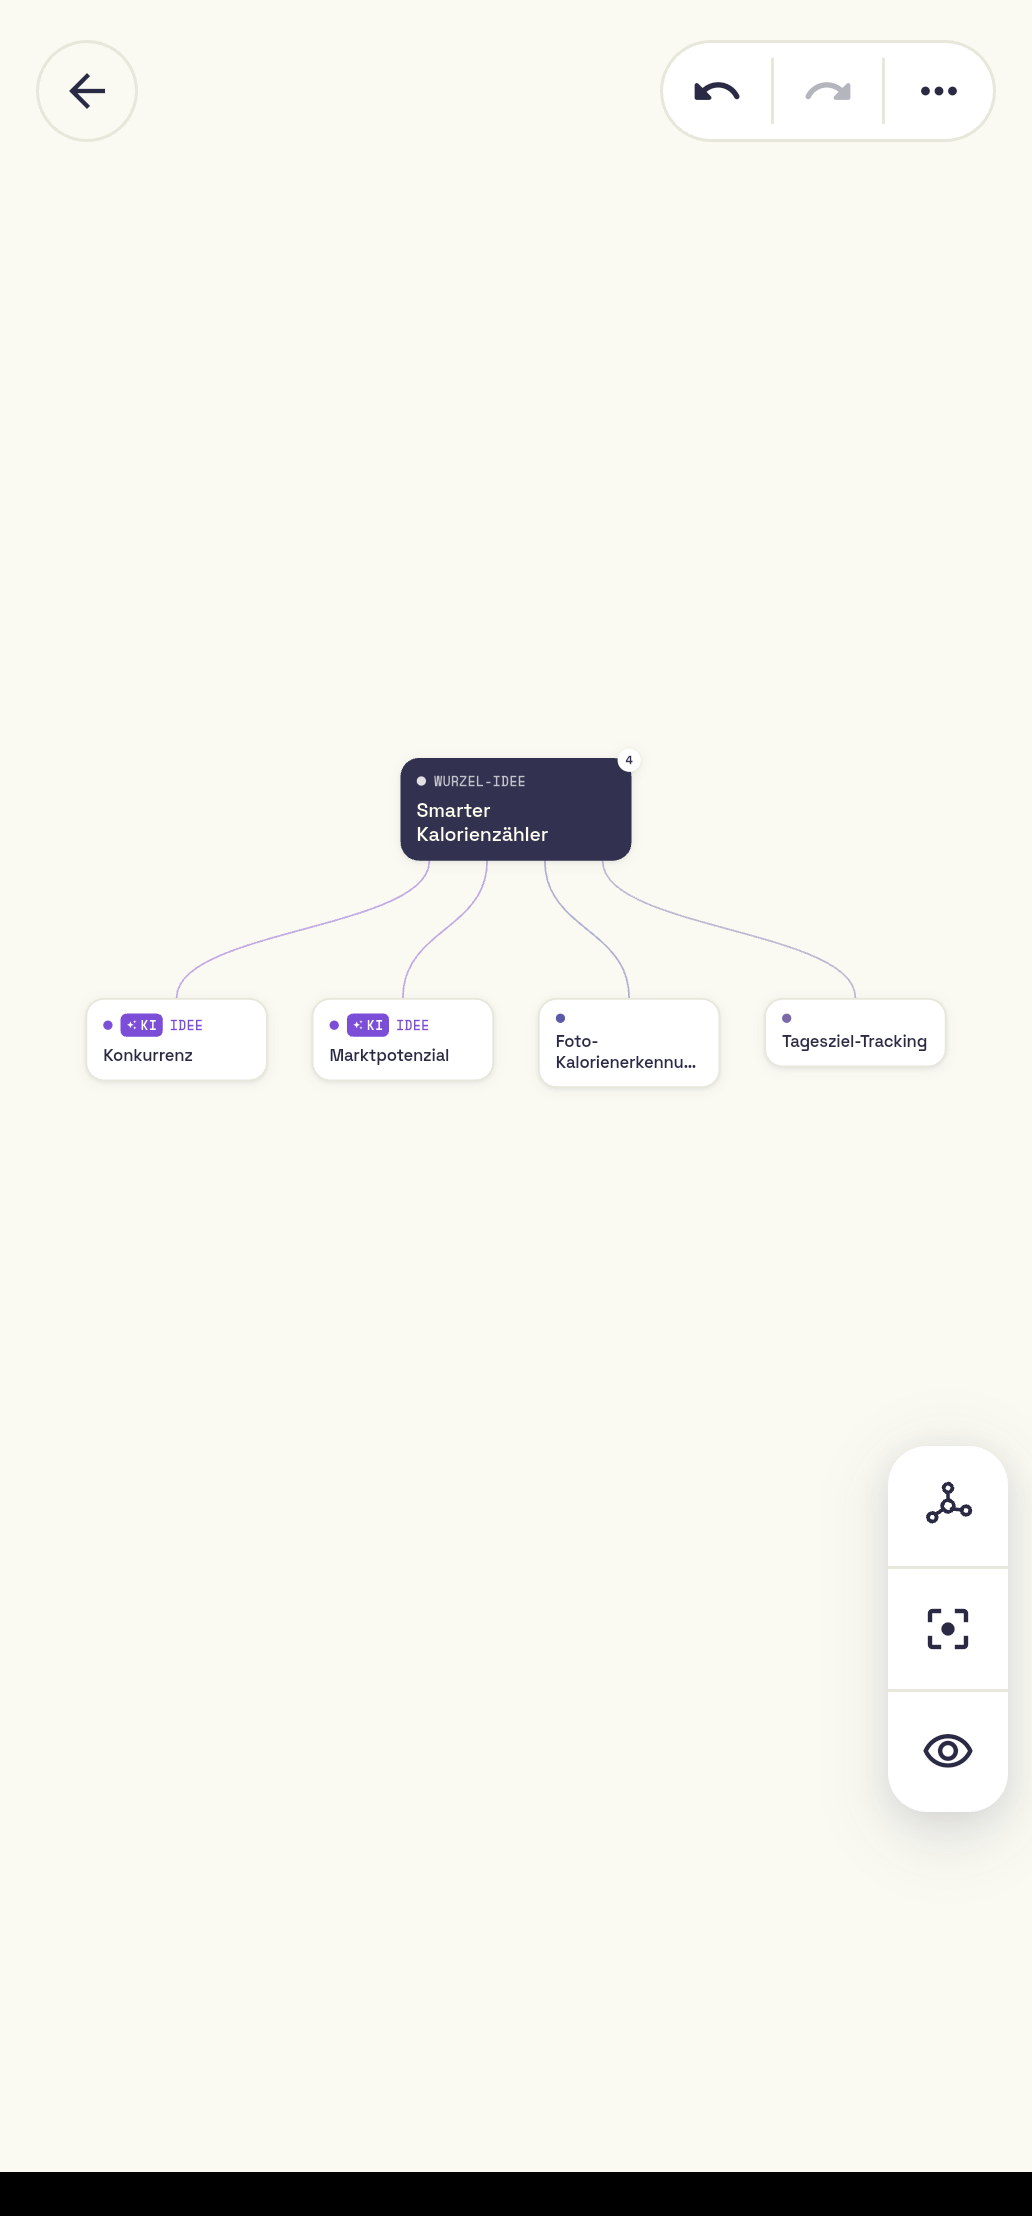
Task: Open the three-dot more options menu
Action: [939, 91]
